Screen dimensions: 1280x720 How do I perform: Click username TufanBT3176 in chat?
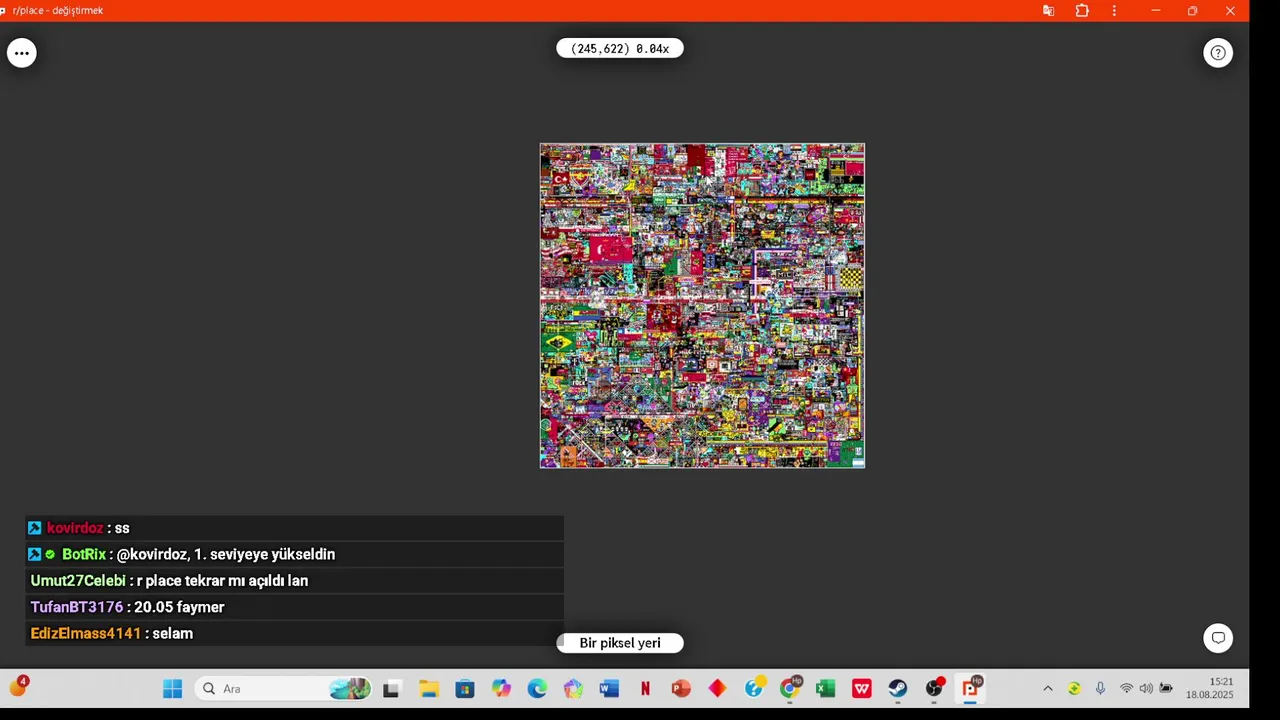77,607
